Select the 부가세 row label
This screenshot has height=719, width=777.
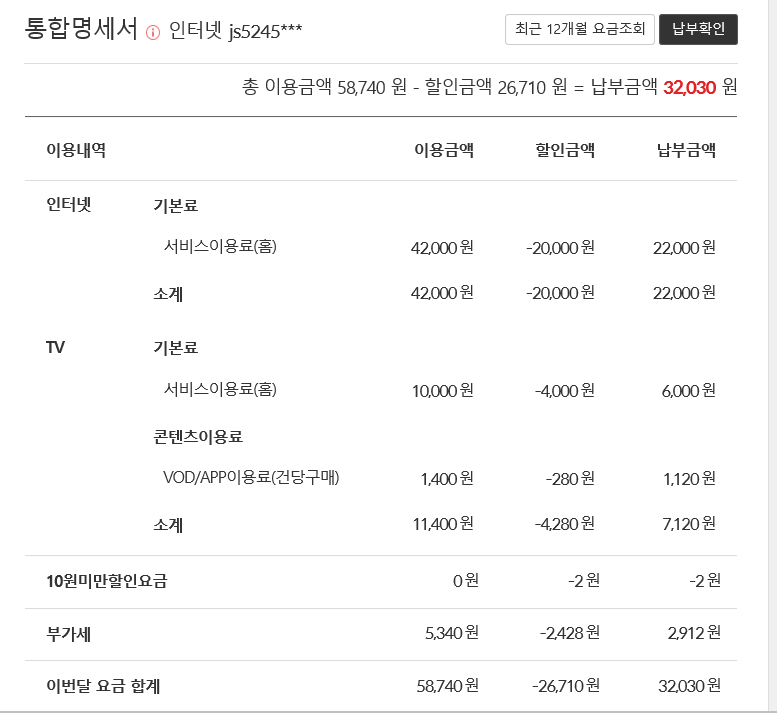(69, 634)
